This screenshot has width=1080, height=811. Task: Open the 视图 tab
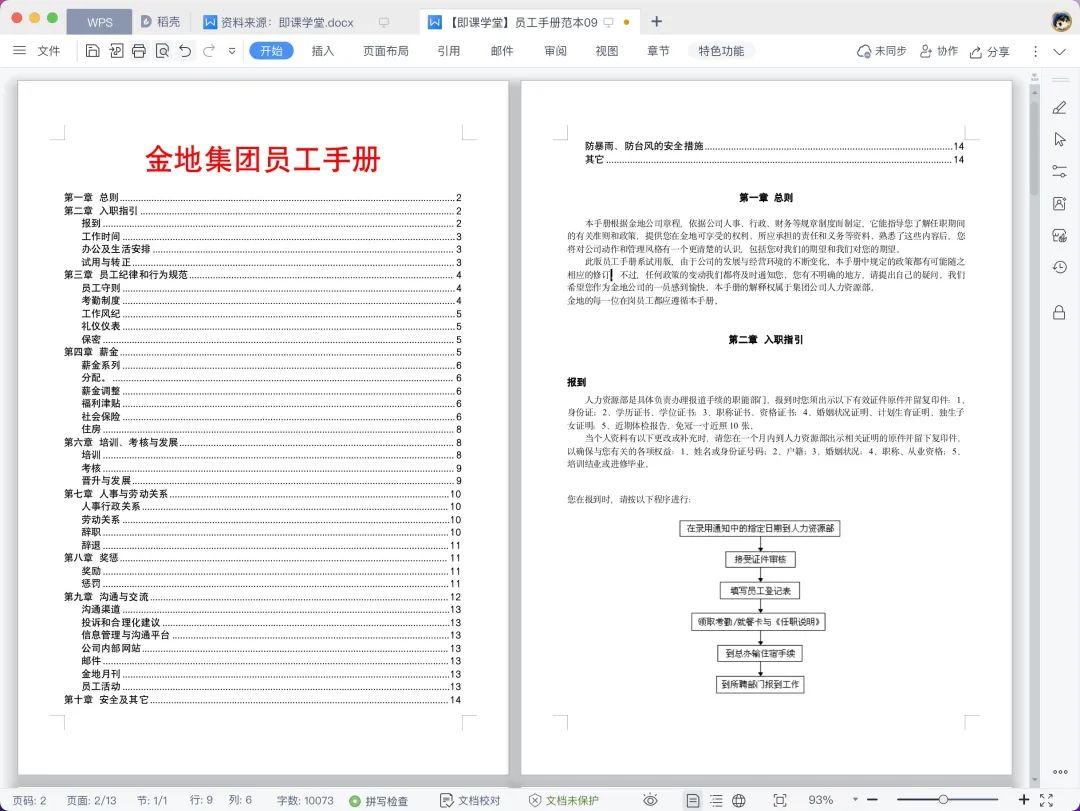click(607, 50)
